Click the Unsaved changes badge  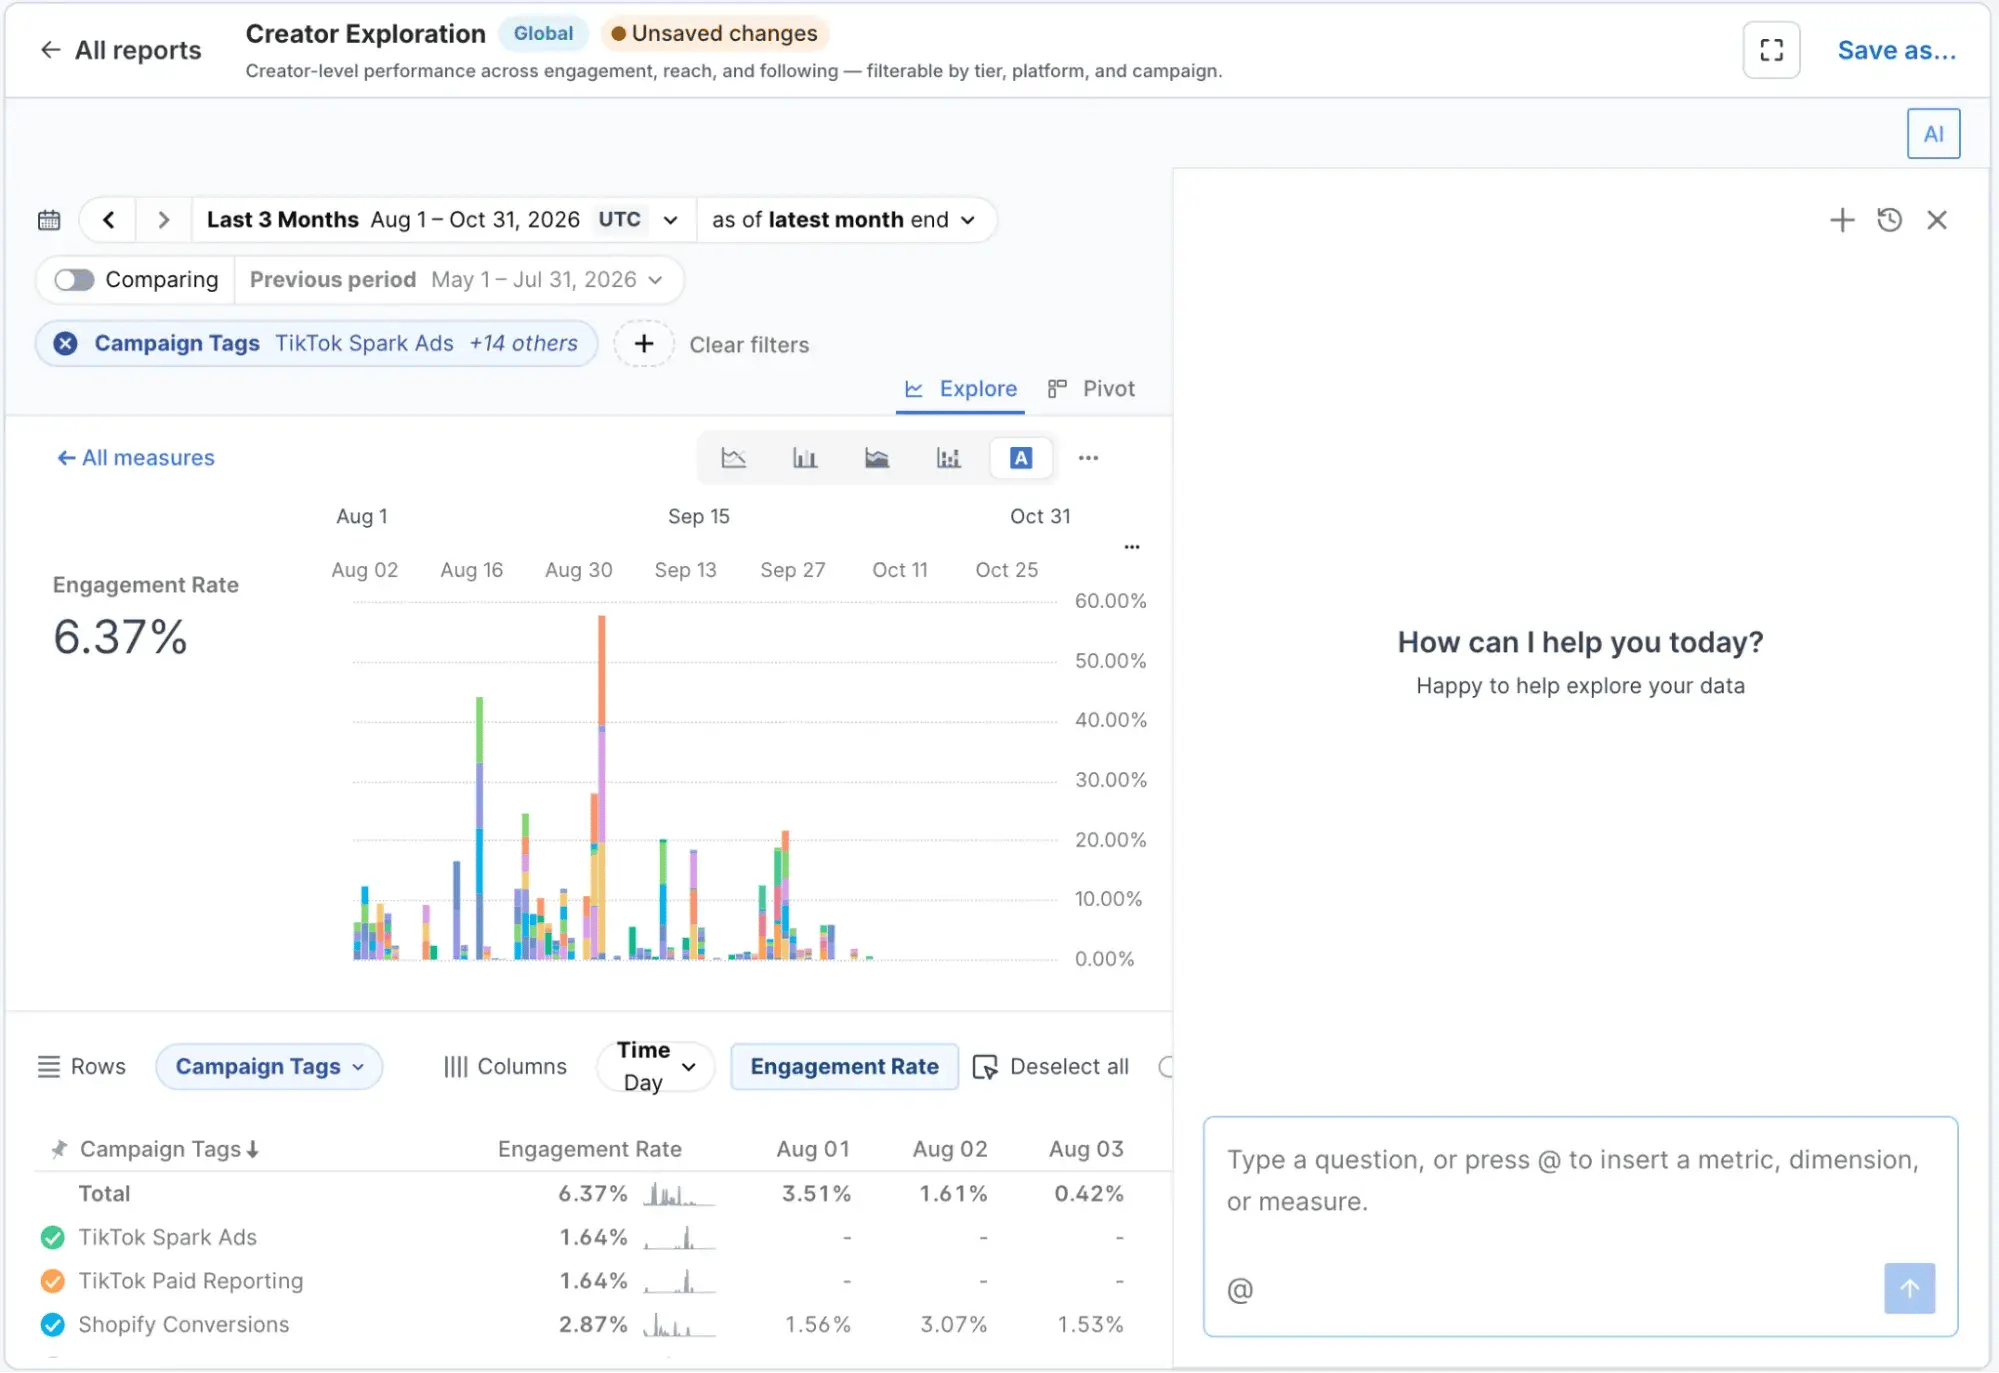[x=714, y=33]
